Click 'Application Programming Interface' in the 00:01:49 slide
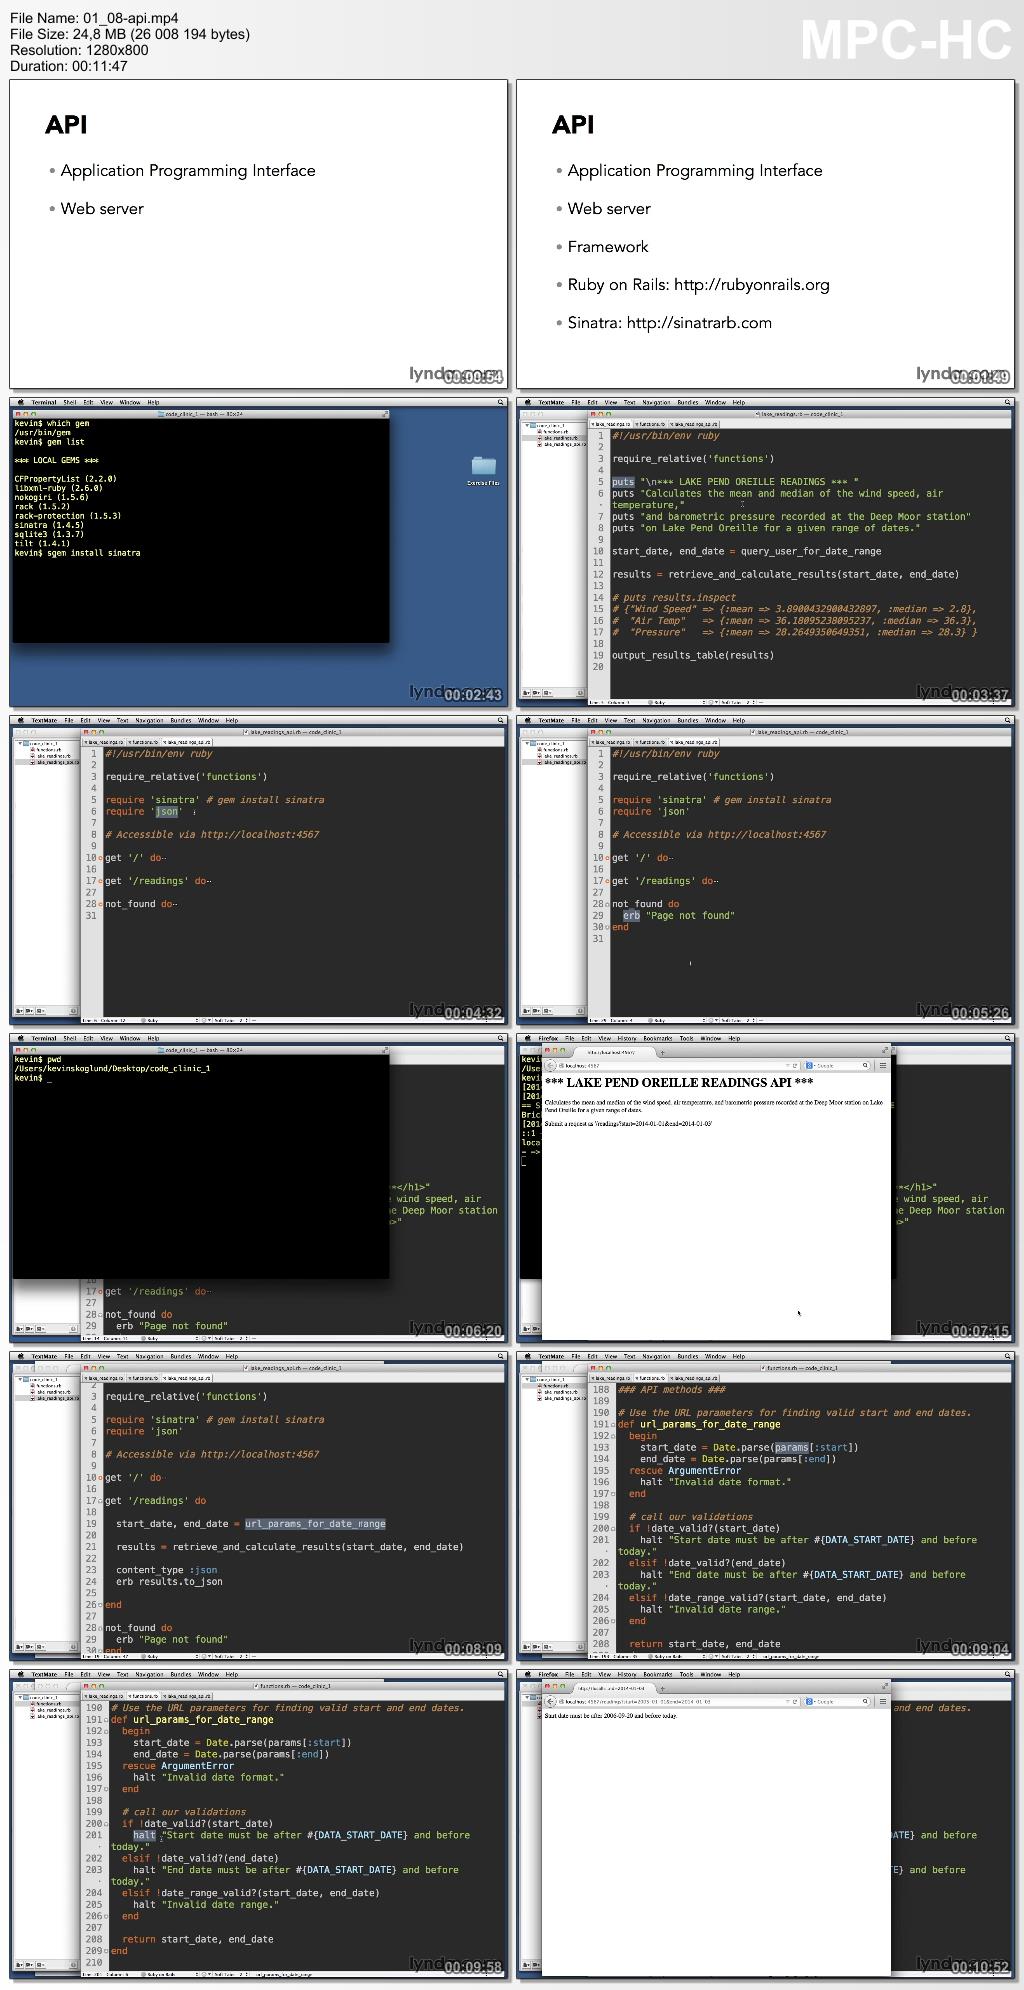 pyautogui.click(x=695, y=171)
